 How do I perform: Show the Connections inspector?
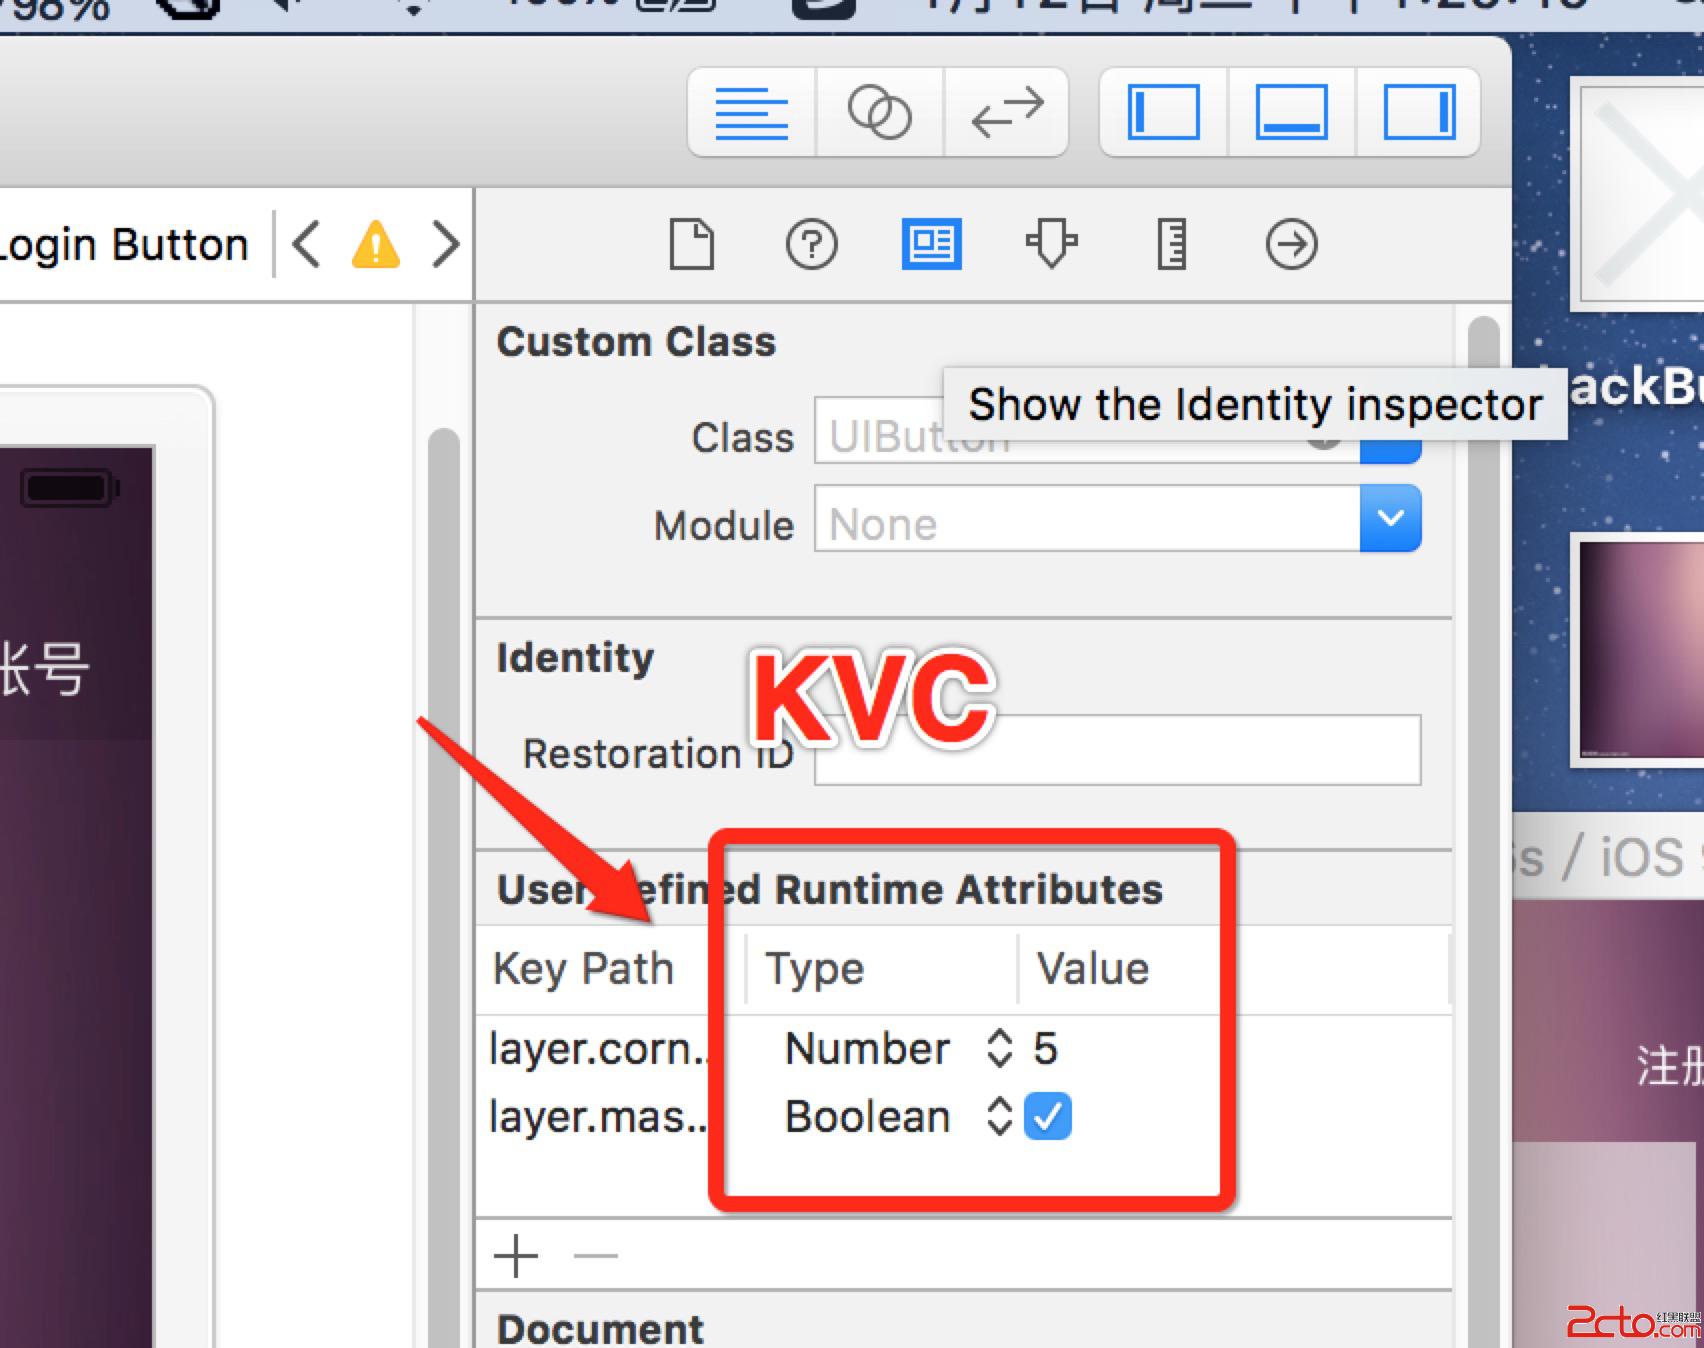coord(1291,245)
